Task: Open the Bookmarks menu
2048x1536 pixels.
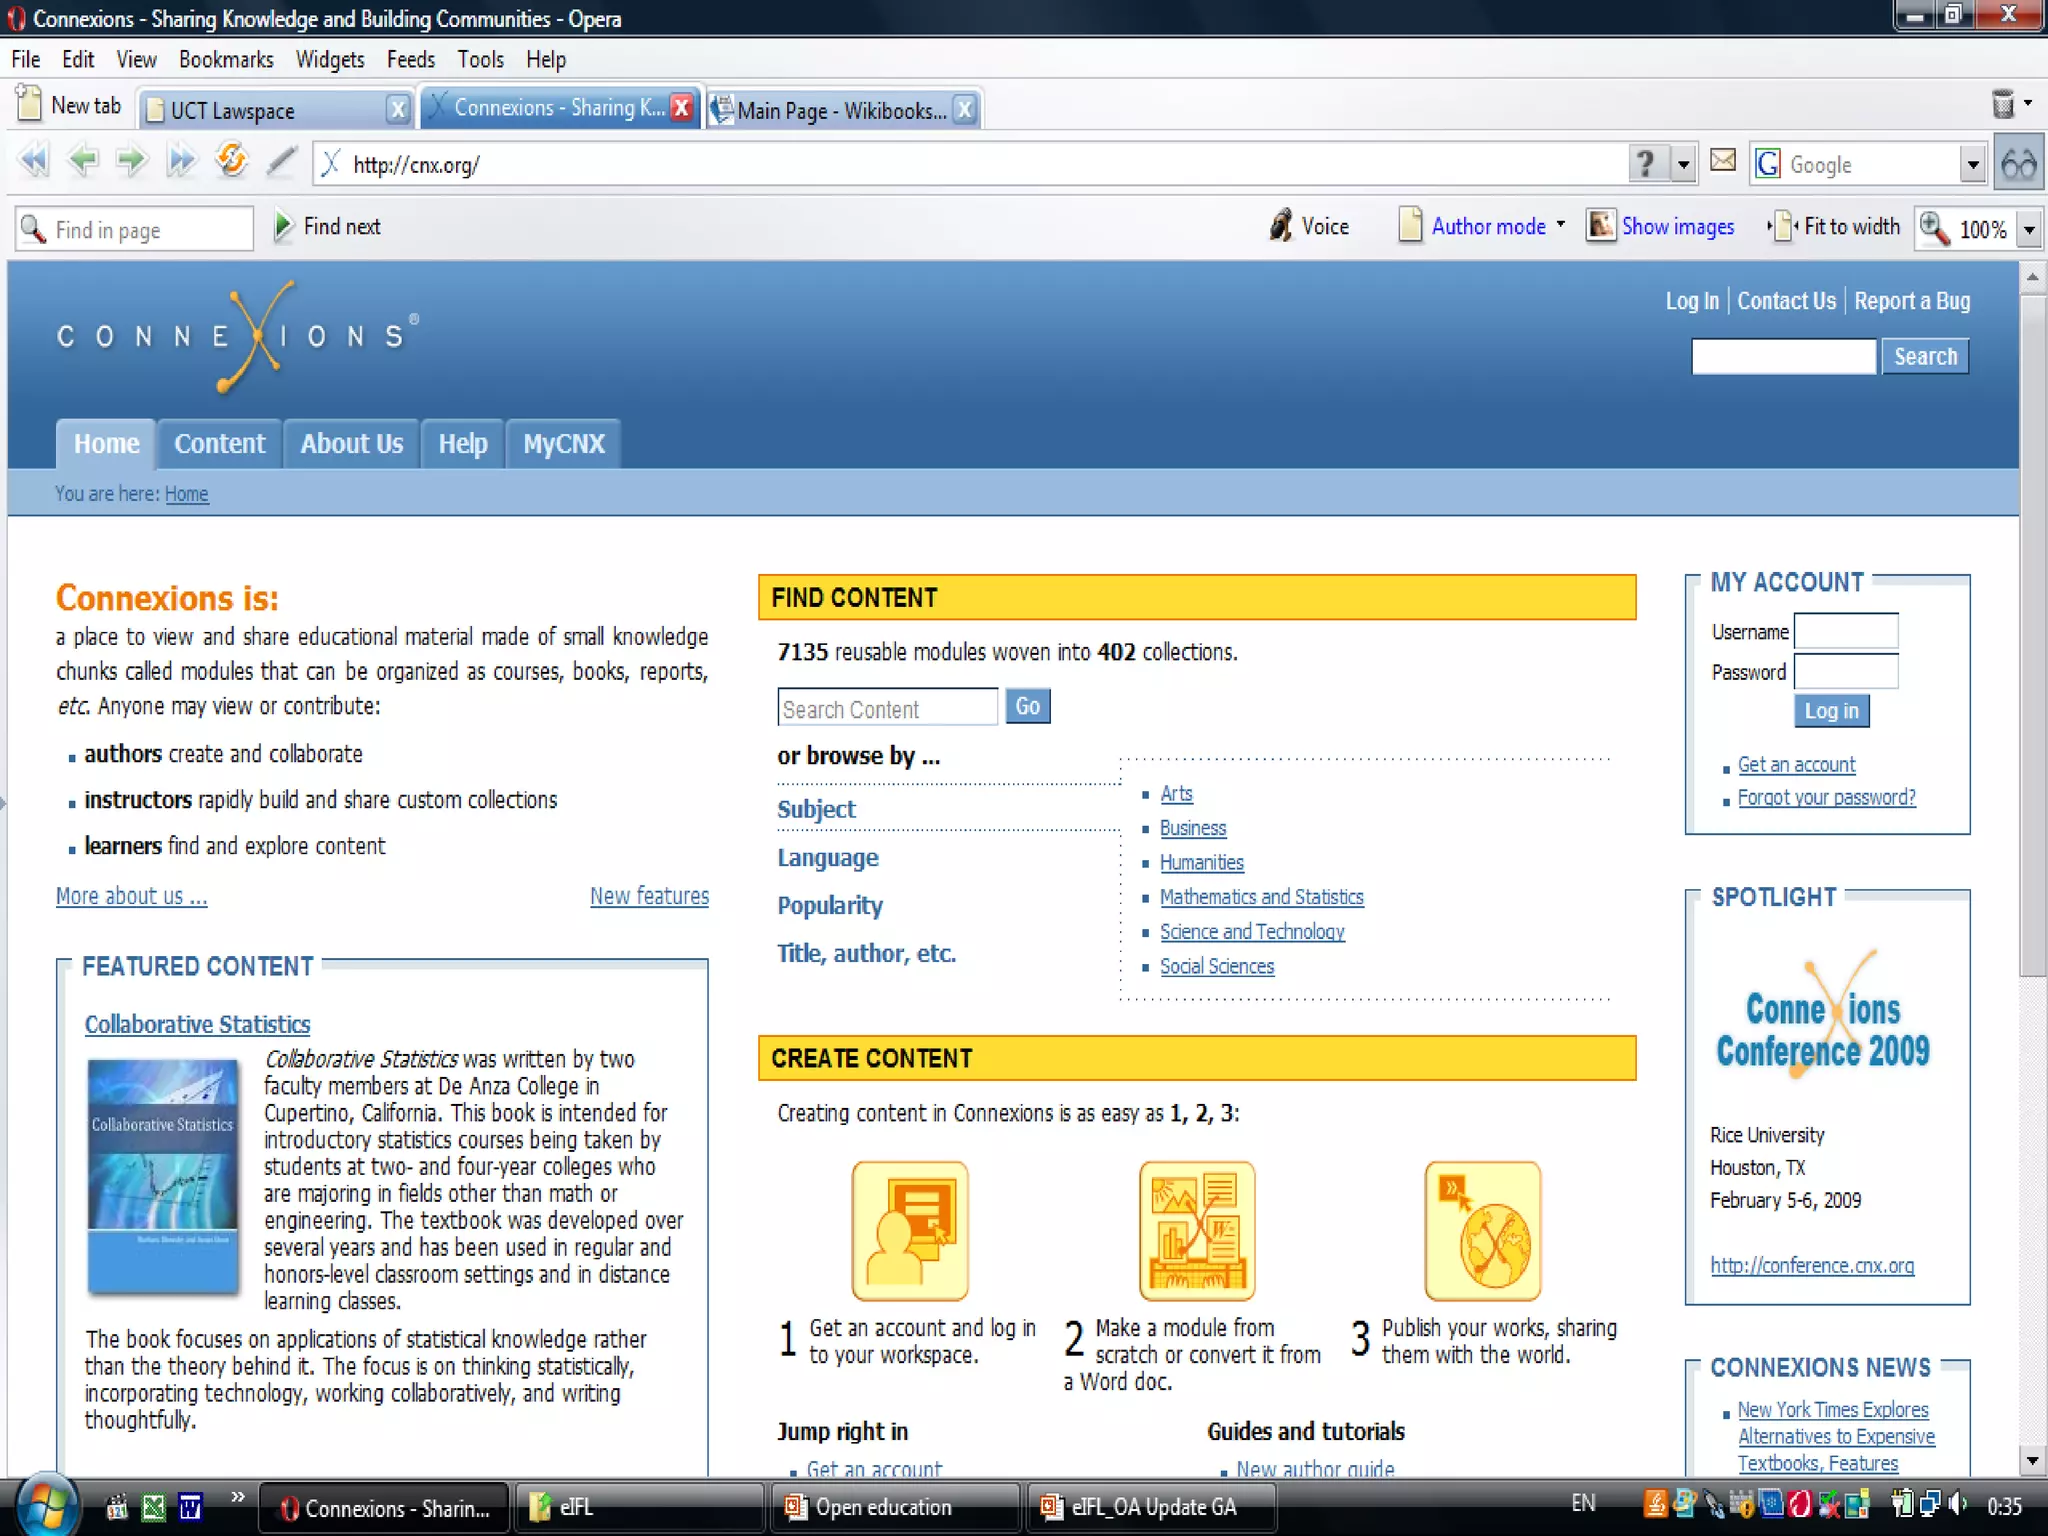Action: point(226,59)
